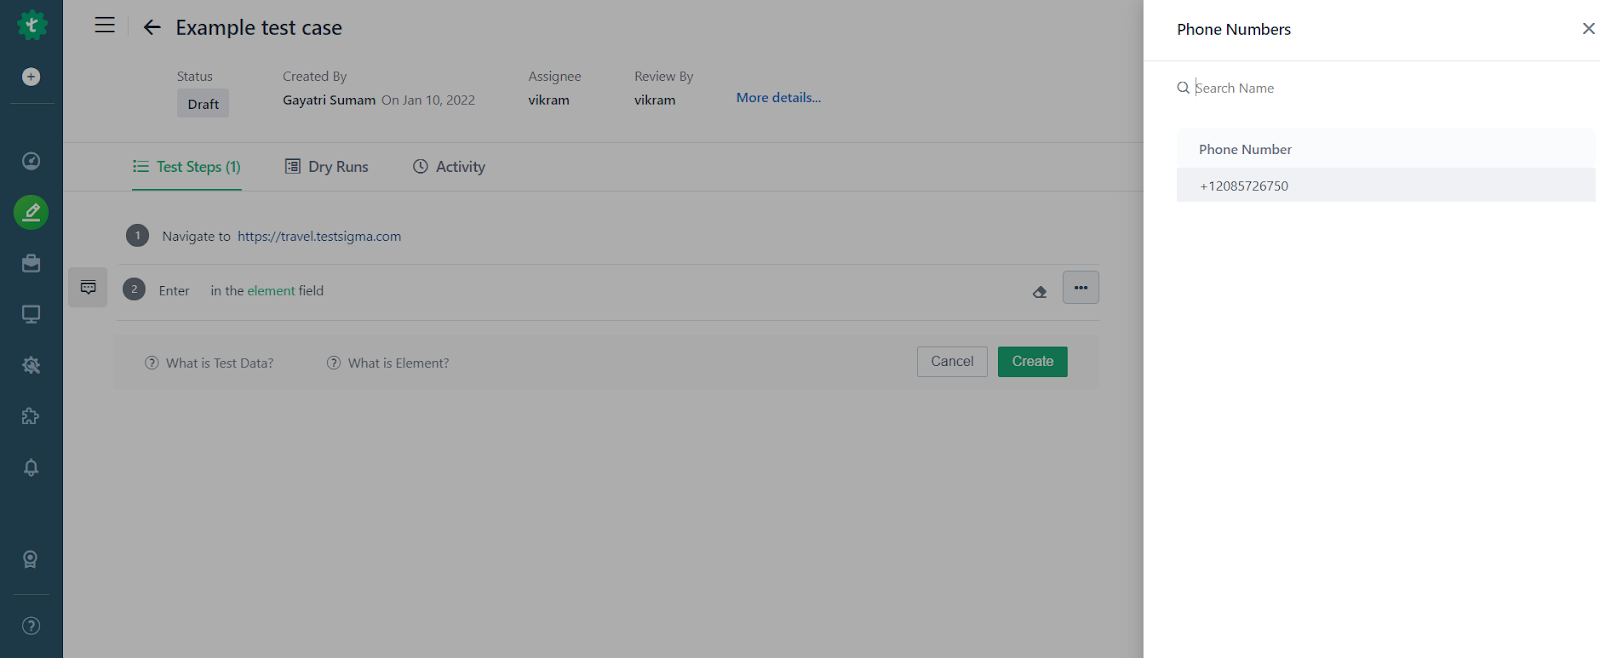Click the search magnifier icon

click(1183, 88)
